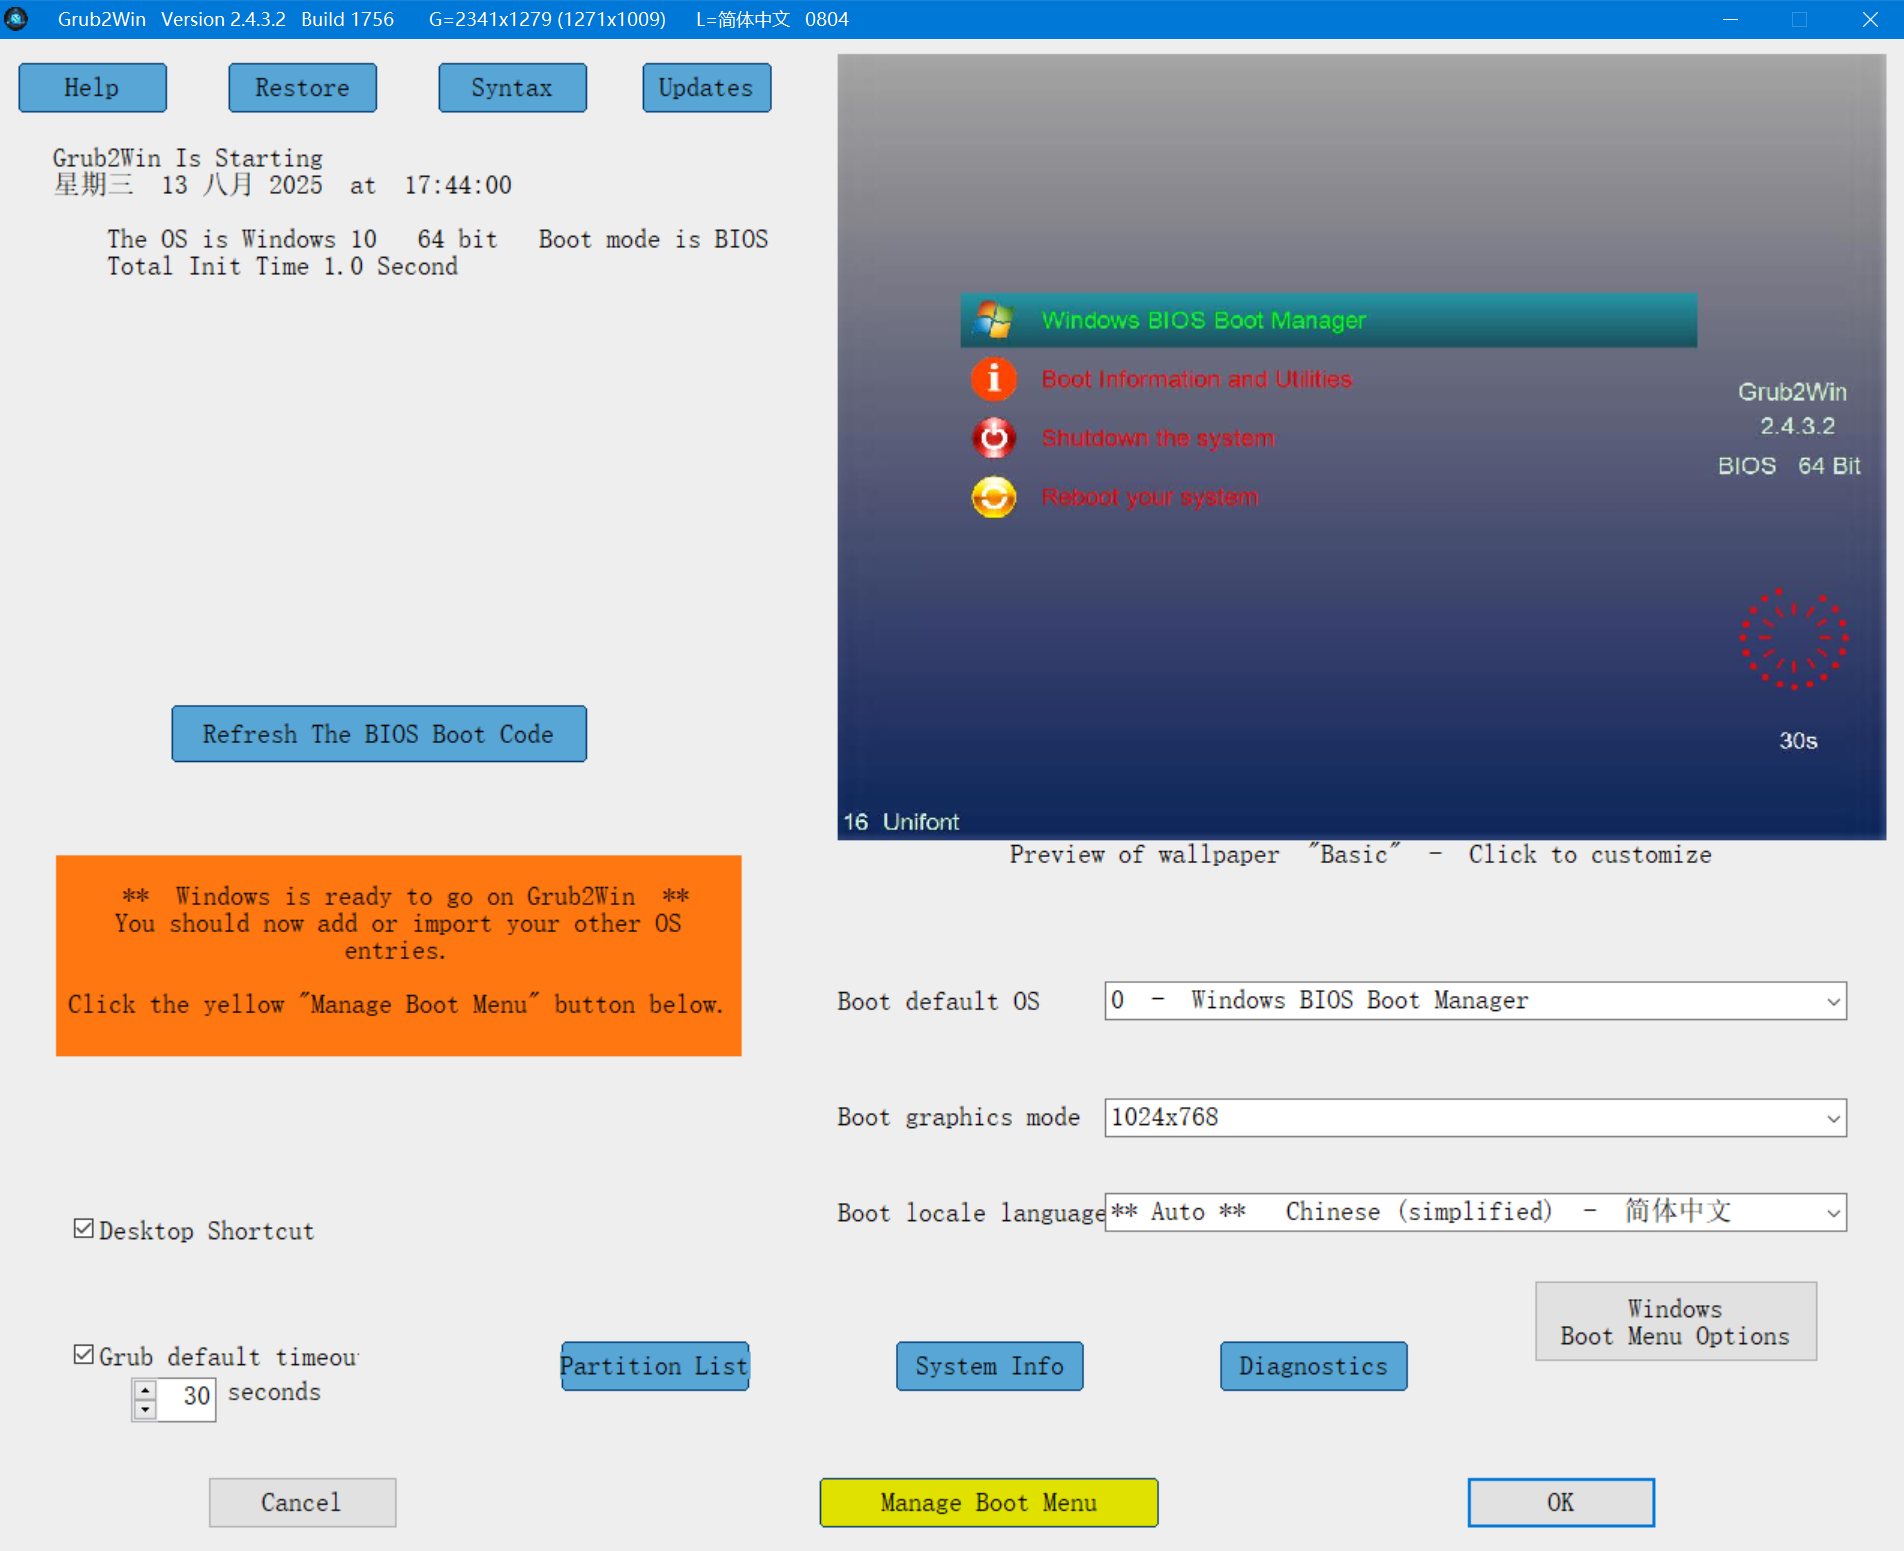
Task: Click the timeout seconds input field
Action: point(190,1399)
